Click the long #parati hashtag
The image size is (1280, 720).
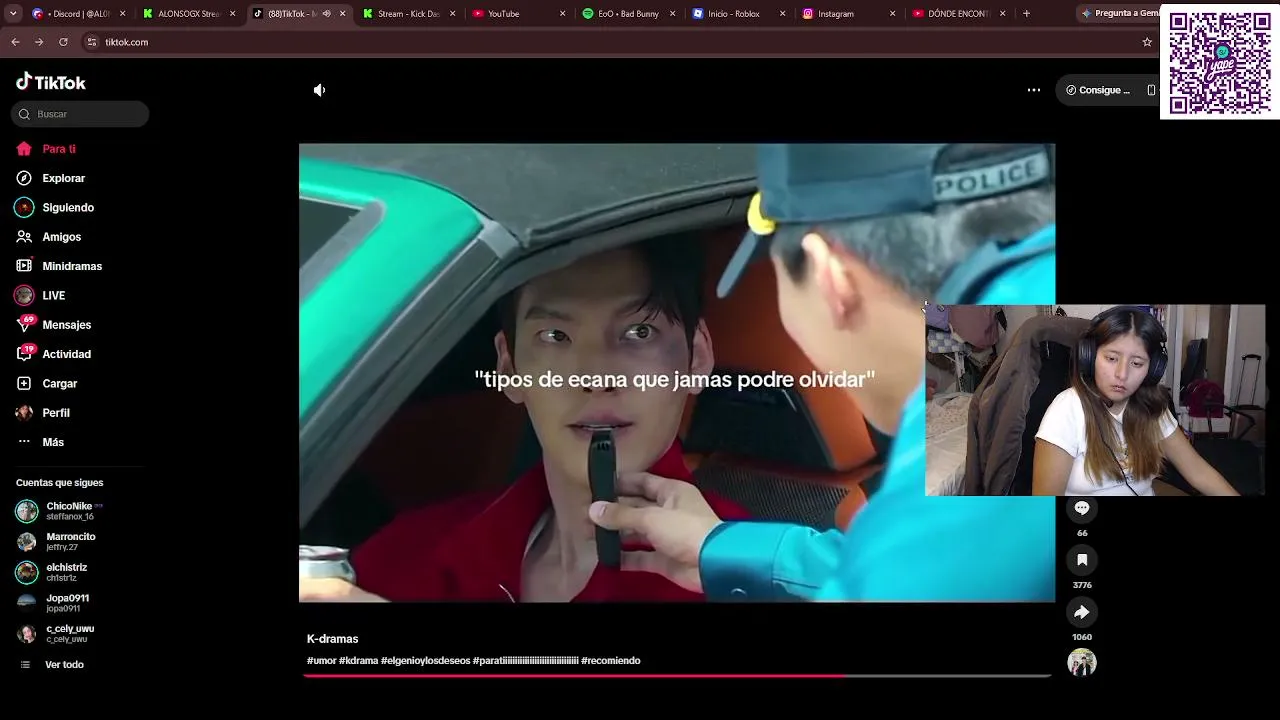(x=526, y=661)
